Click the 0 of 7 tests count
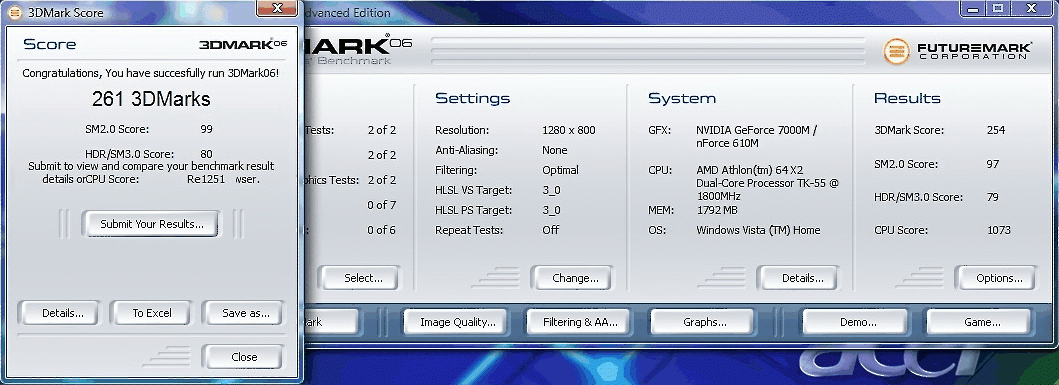 point(382,205)
